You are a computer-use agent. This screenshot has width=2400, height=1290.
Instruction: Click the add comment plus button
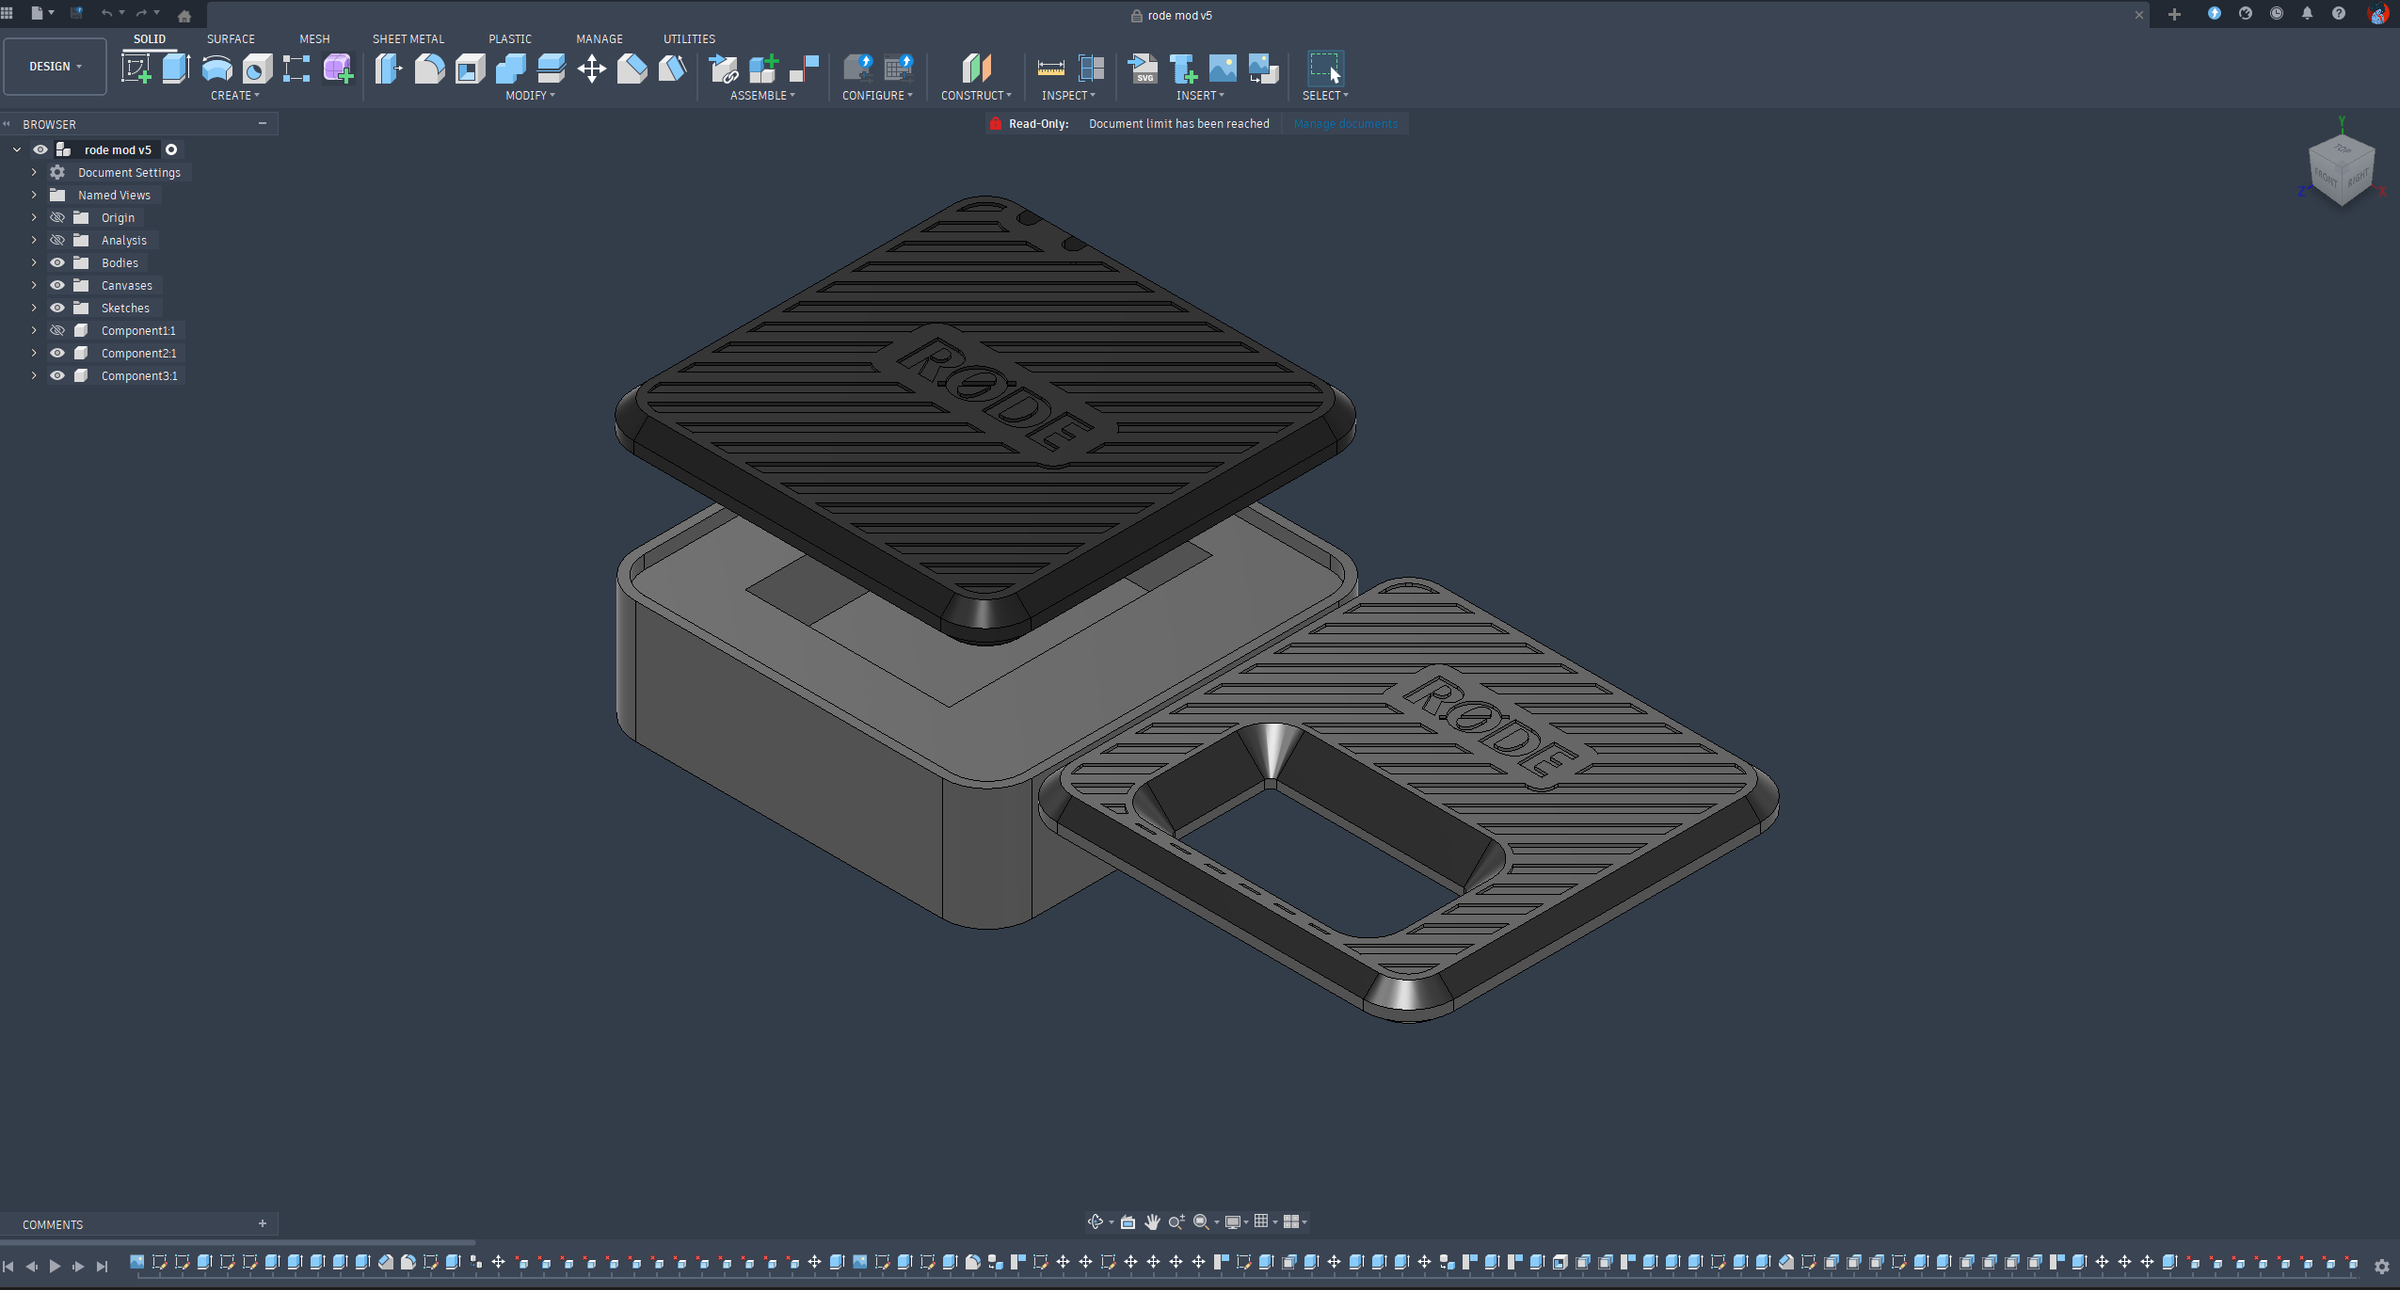point(262,1224)
